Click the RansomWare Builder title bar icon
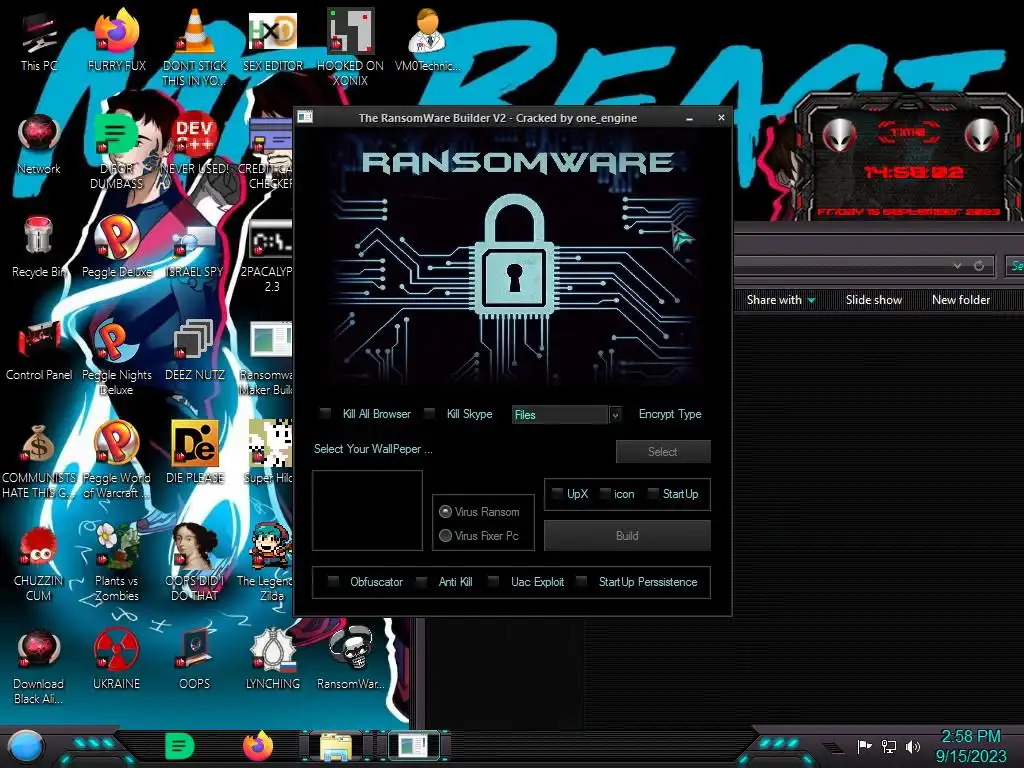Viewport: 1024px width, 768px height. pos(305,117)
